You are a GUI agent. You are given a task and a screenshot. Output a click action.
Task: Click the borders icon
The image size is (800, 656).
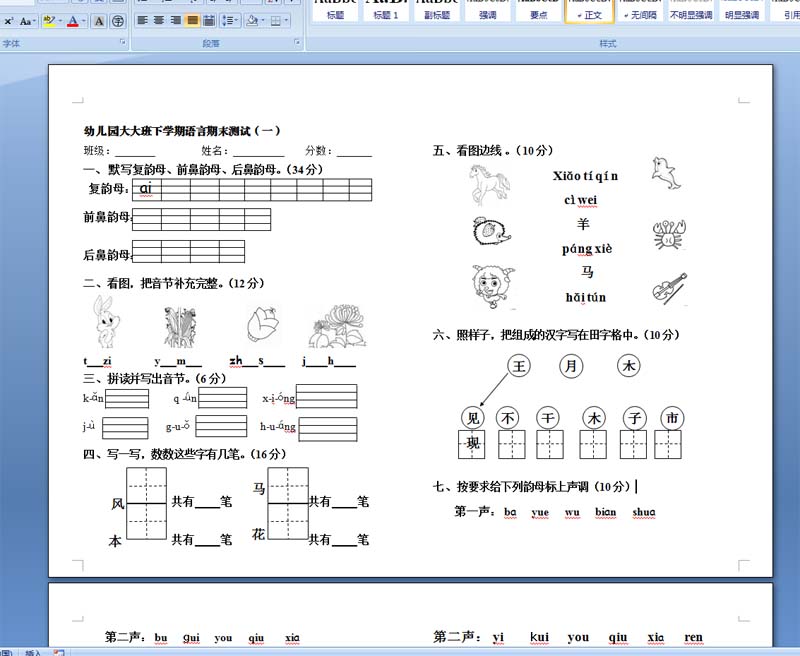coord(276,20)
